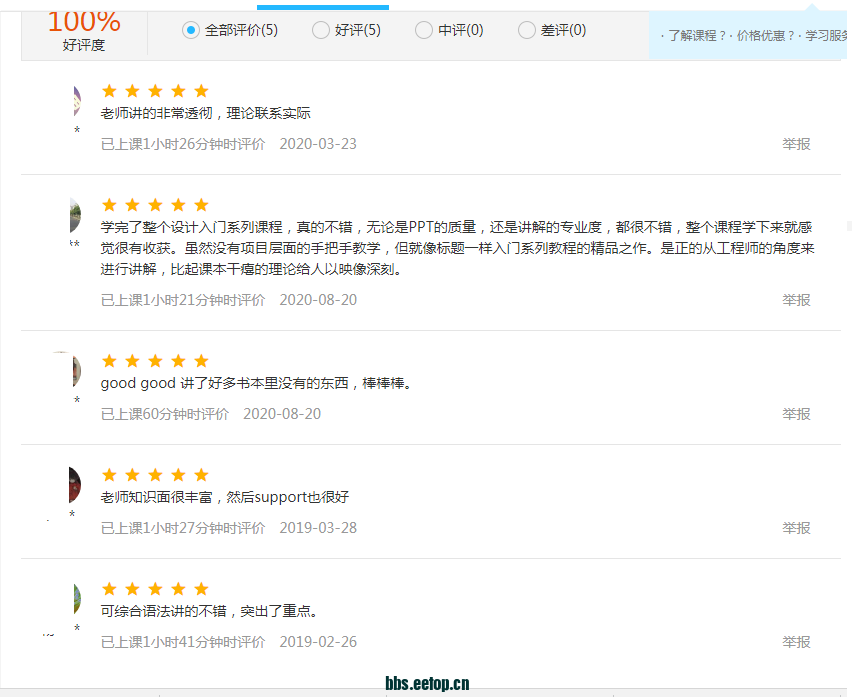Click 举报 on the 2019-02-26 review
This screenshot has width=855, height=697.
coord(796,642)
